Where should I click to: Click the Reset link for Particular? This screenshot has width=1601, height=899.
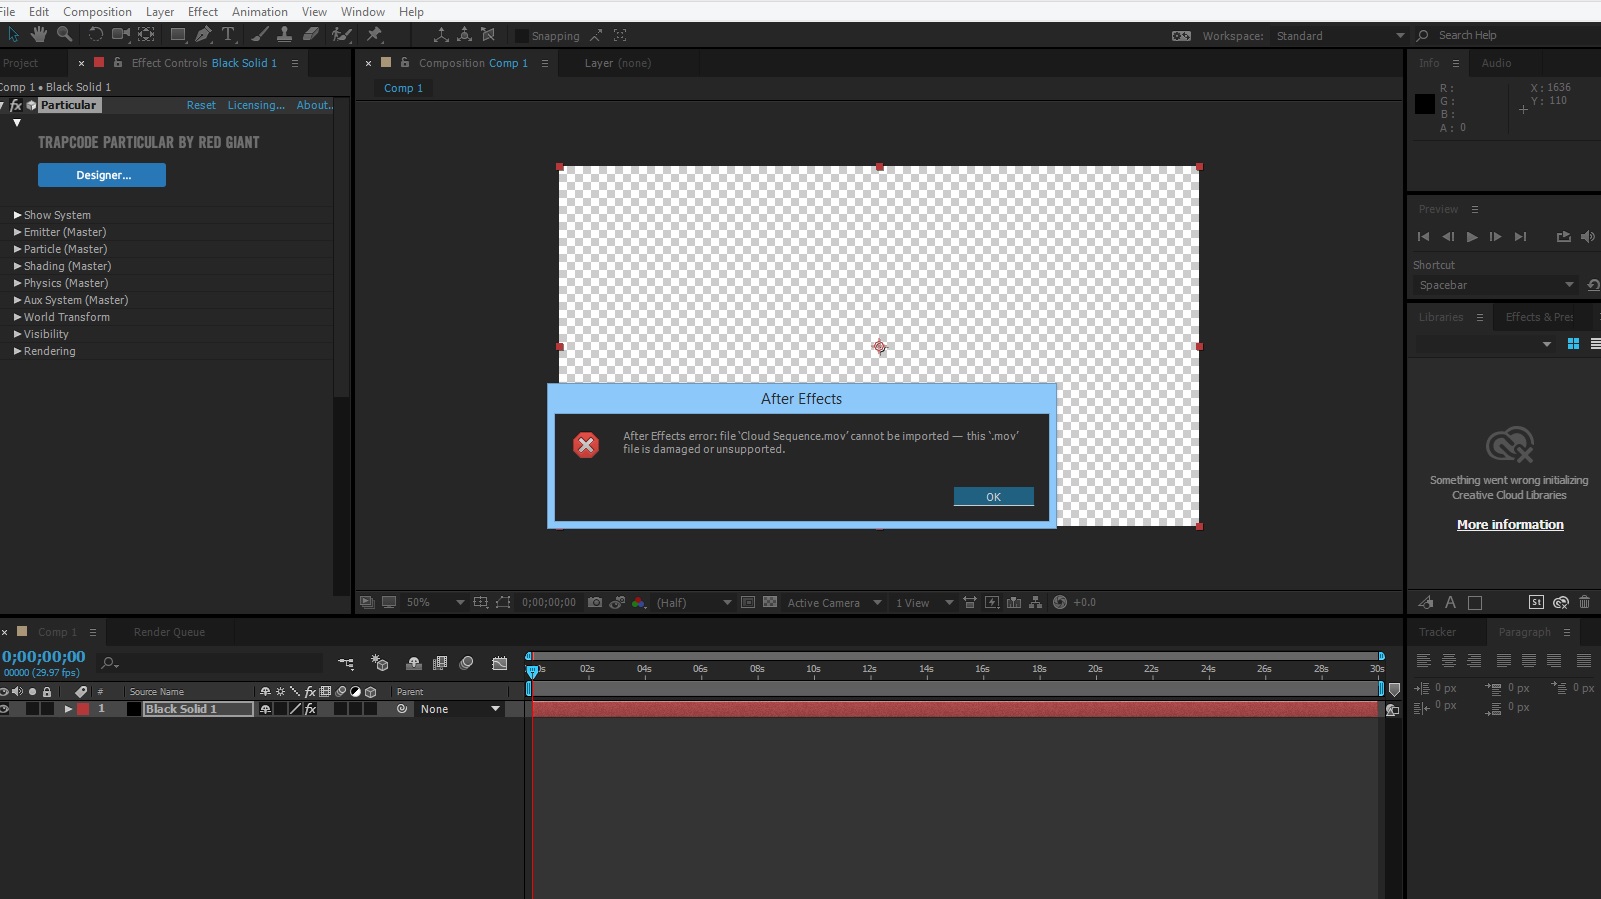pos(201,105)
